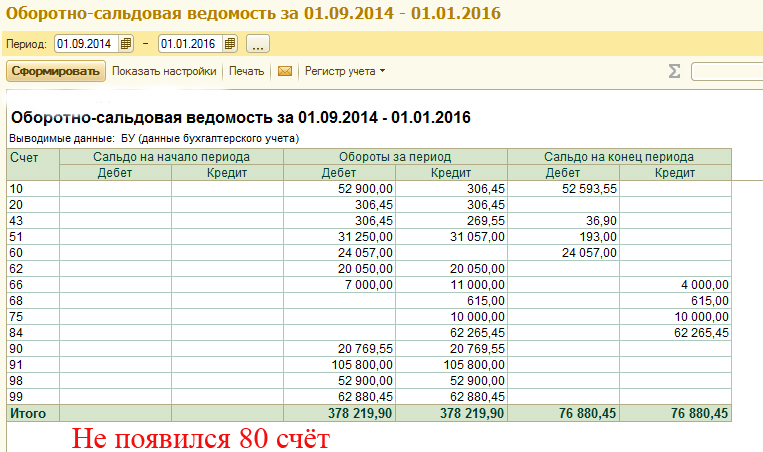
Task: Click the Sigma sum icon
Action: coord(674,72)
